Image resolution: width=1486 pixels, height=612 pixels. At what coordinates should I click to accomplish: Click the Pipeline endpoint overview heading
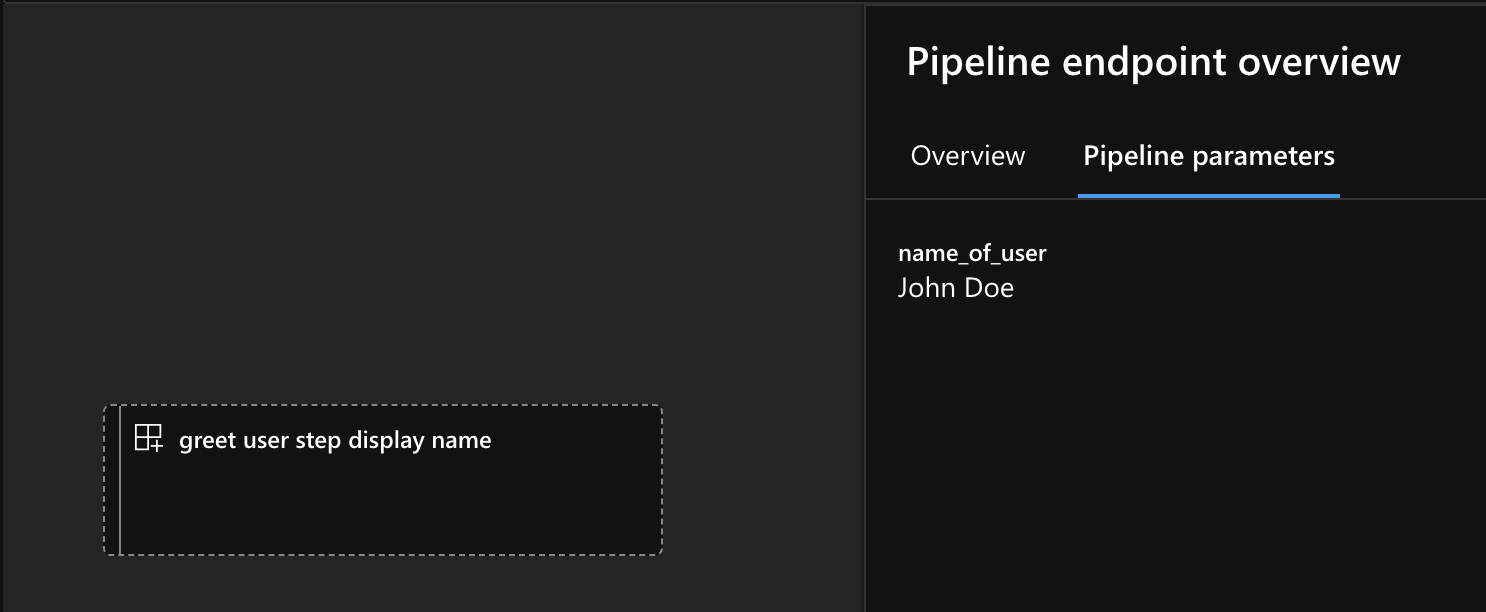(1154, 61)
